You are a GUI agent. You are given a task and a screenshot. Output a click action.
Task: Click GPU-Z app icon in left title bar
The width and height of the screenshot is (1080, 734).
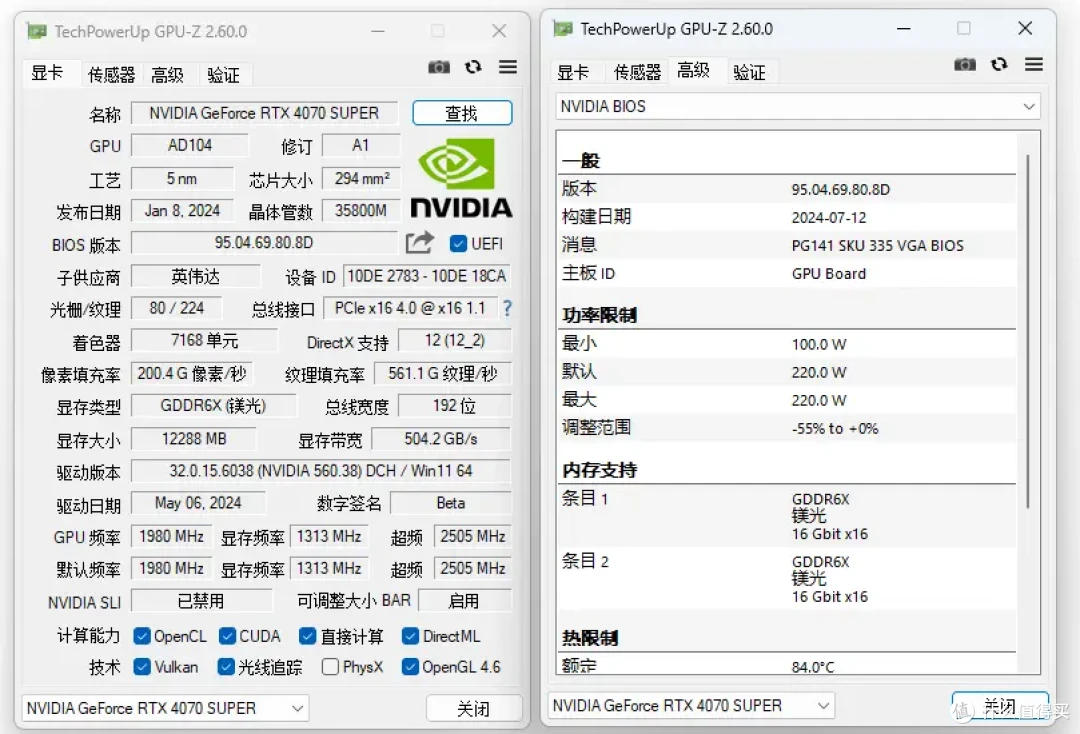37,31
